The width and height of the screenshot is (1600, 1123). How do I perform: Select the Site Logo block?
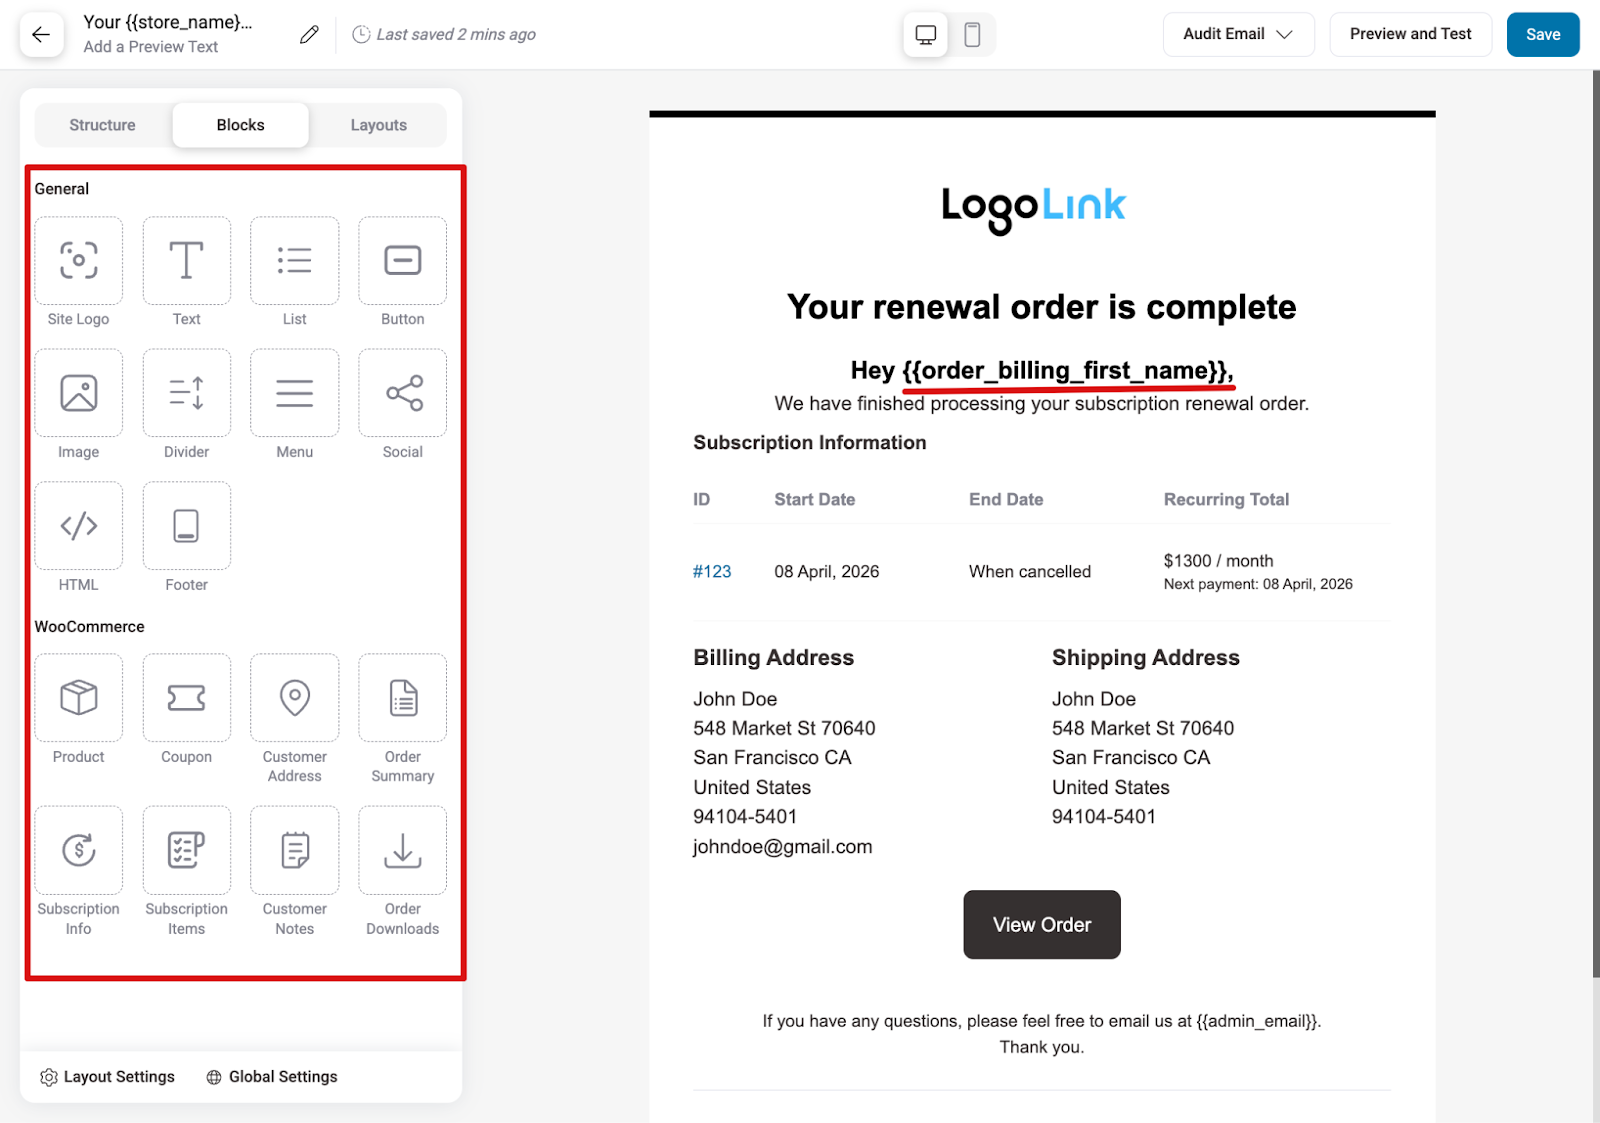click(x=78, y=260)
